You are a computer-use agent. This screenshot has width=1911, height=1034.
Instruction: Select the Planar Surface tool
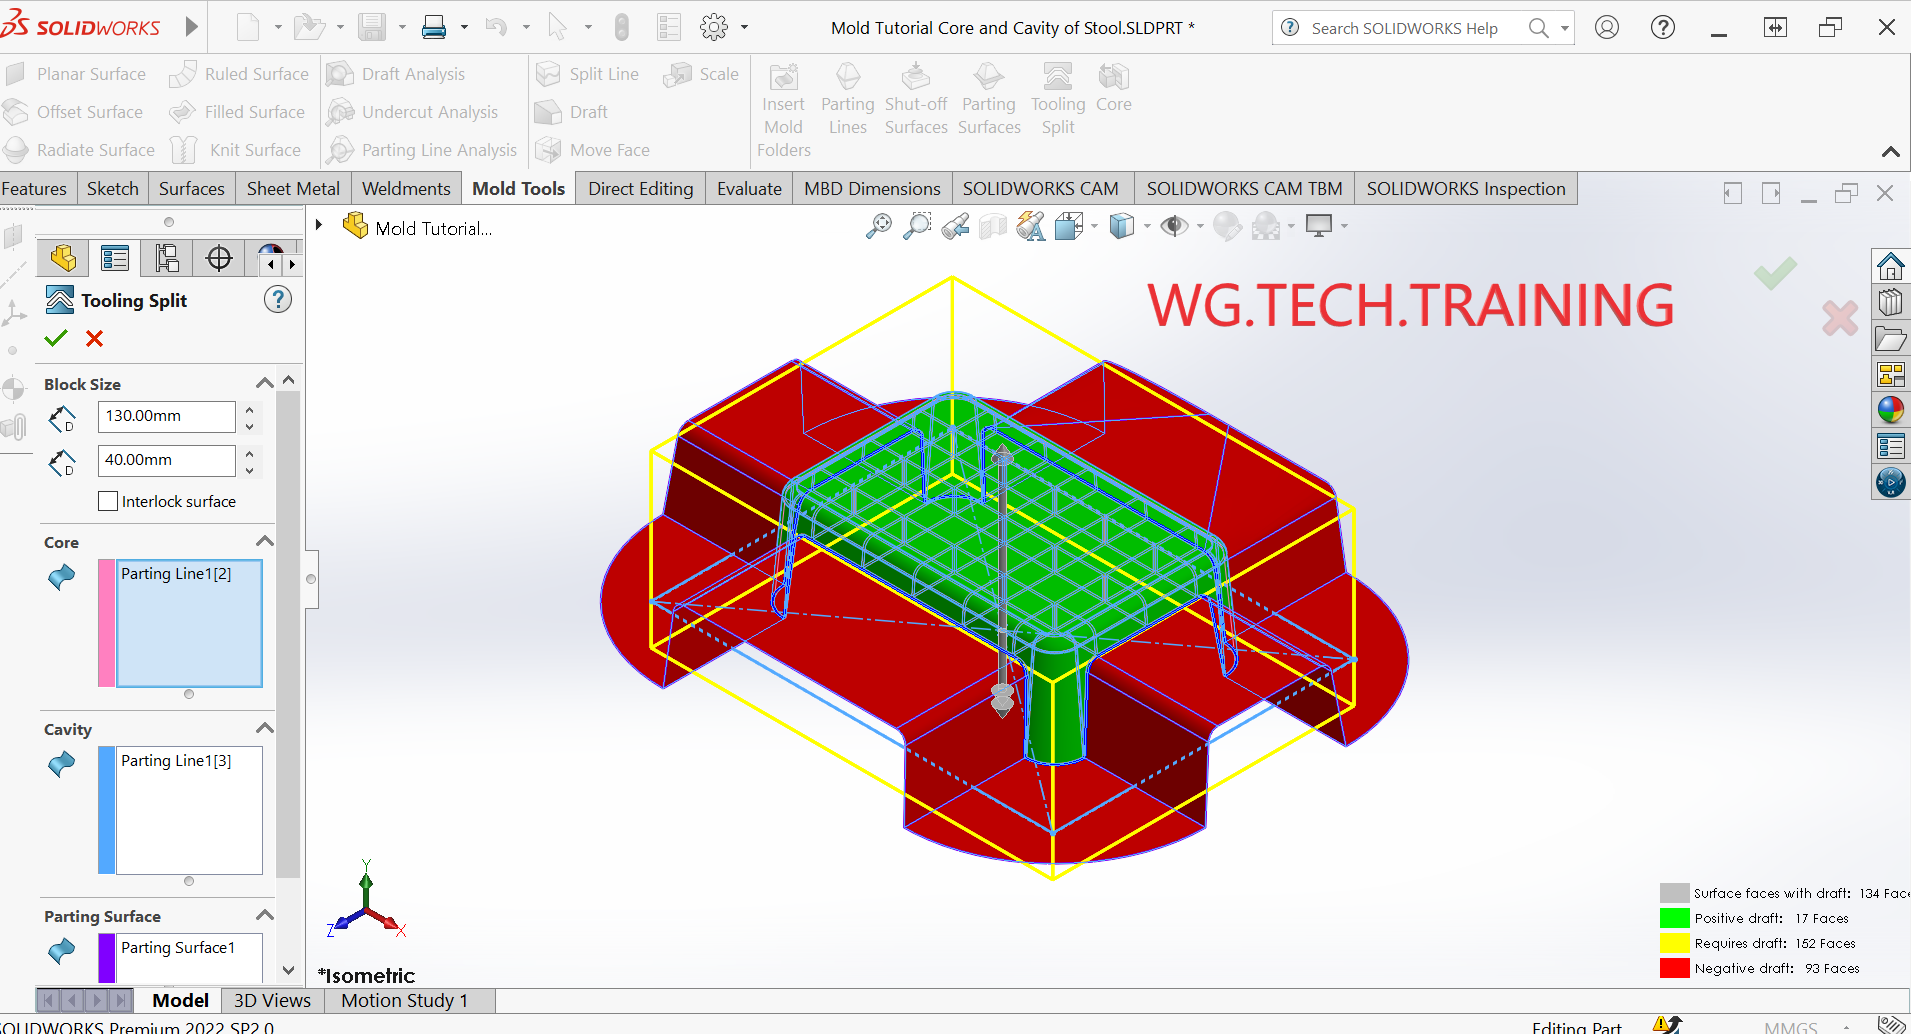pos(75,74)
